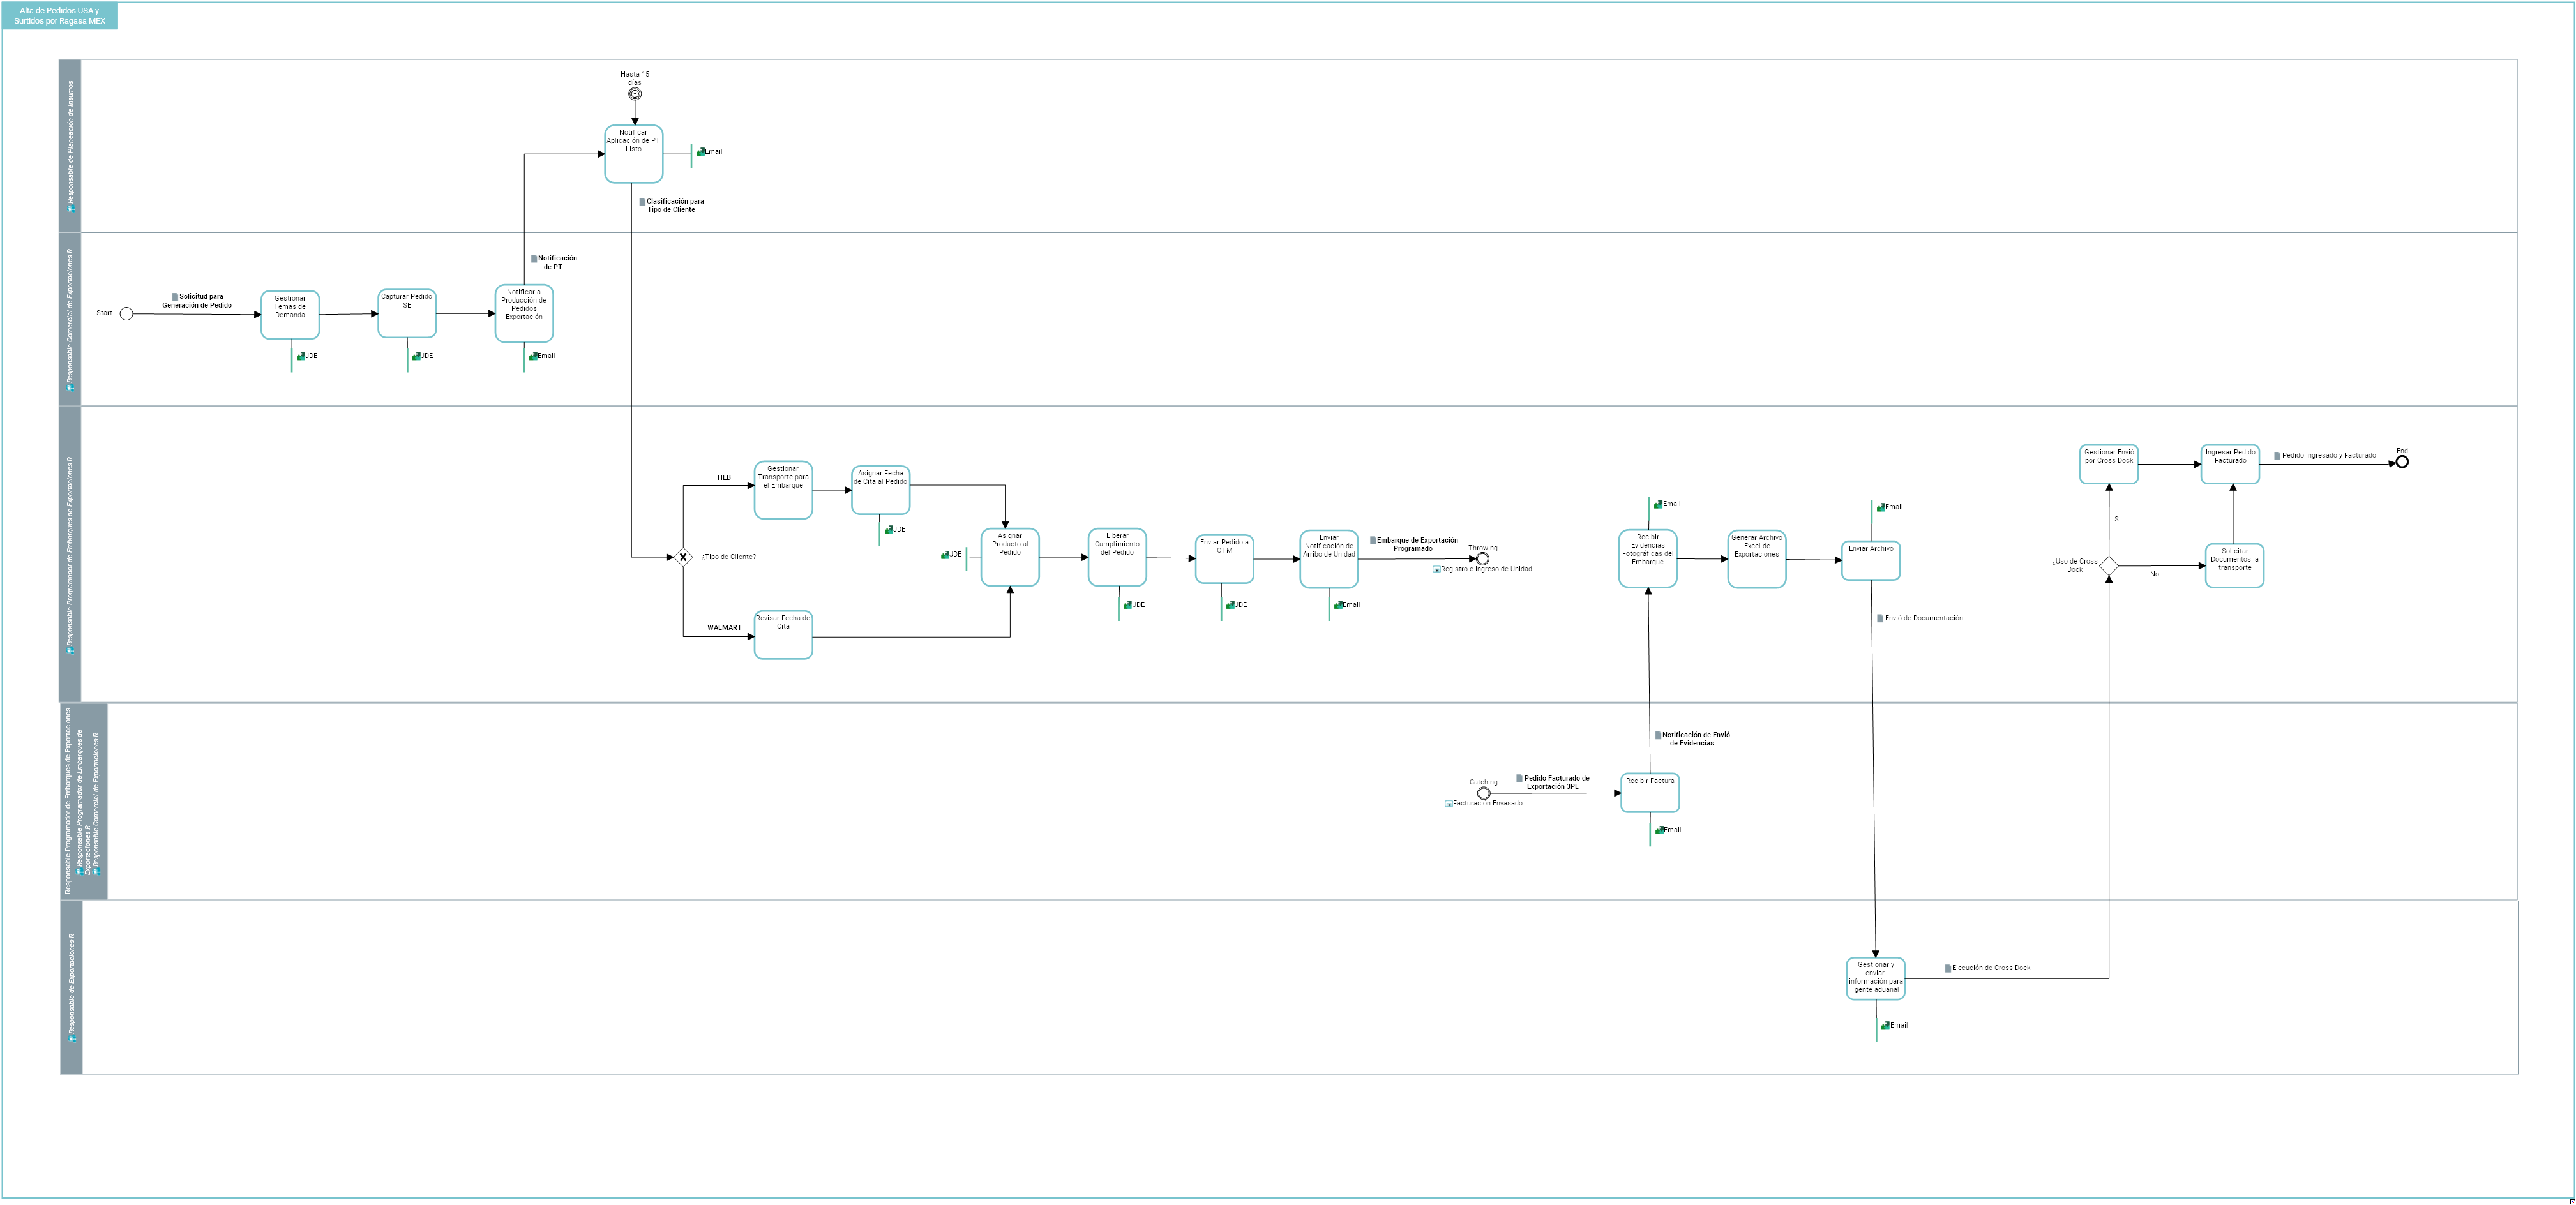Image resolution: width=2576 pixels, height=1205 pixels.
Task: Click 'Embarque de Exportación Programado' label
Action: (x=1417, y=545)
